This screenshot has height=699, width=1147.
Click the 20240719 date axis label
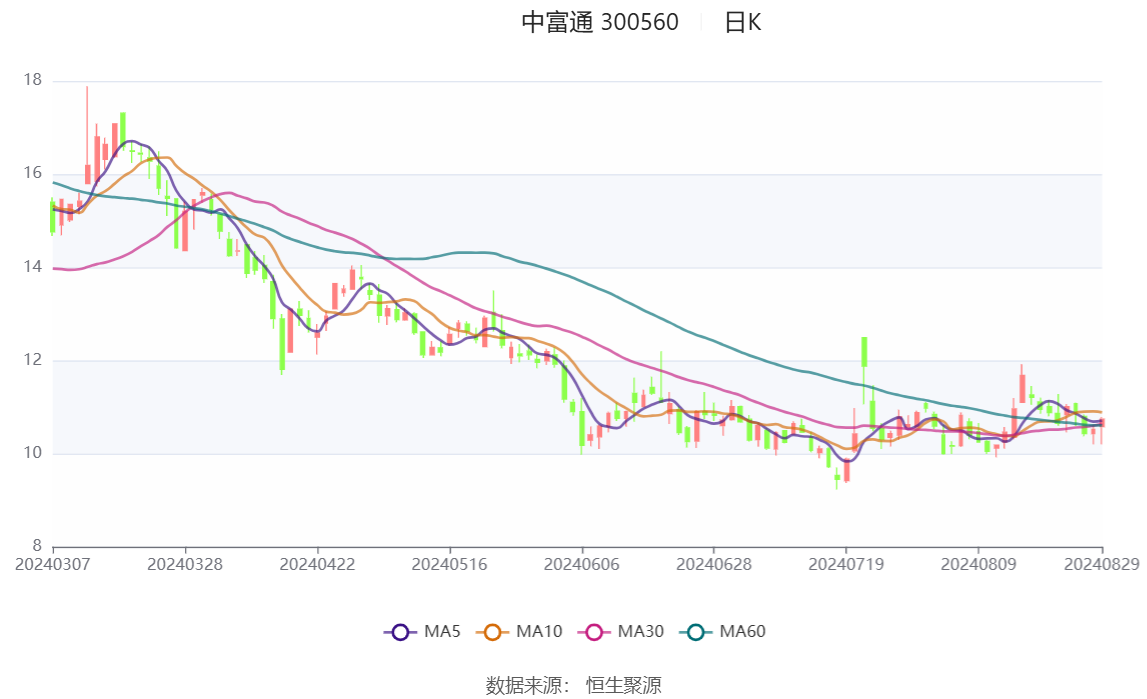pos(846,564)
